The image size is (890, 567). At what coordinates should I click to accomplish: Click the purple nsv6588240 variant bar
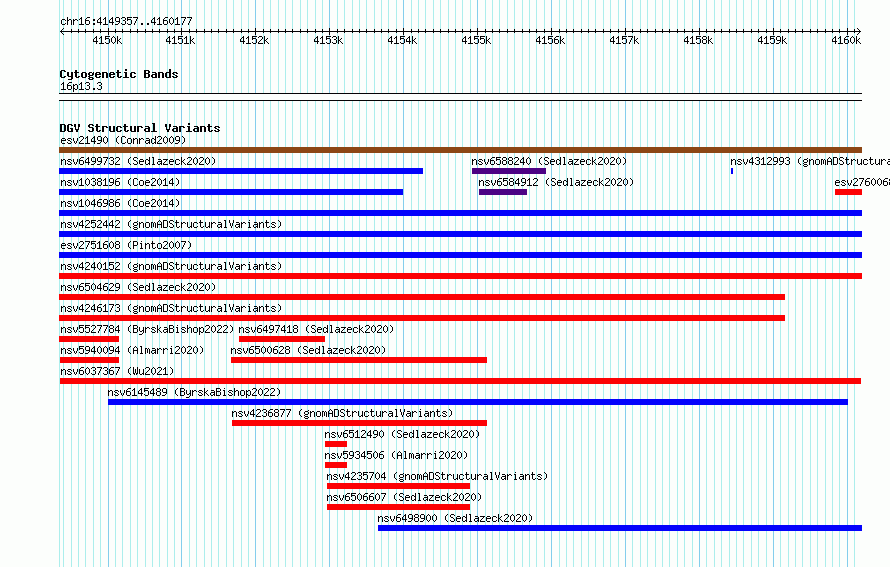(509, 171)
